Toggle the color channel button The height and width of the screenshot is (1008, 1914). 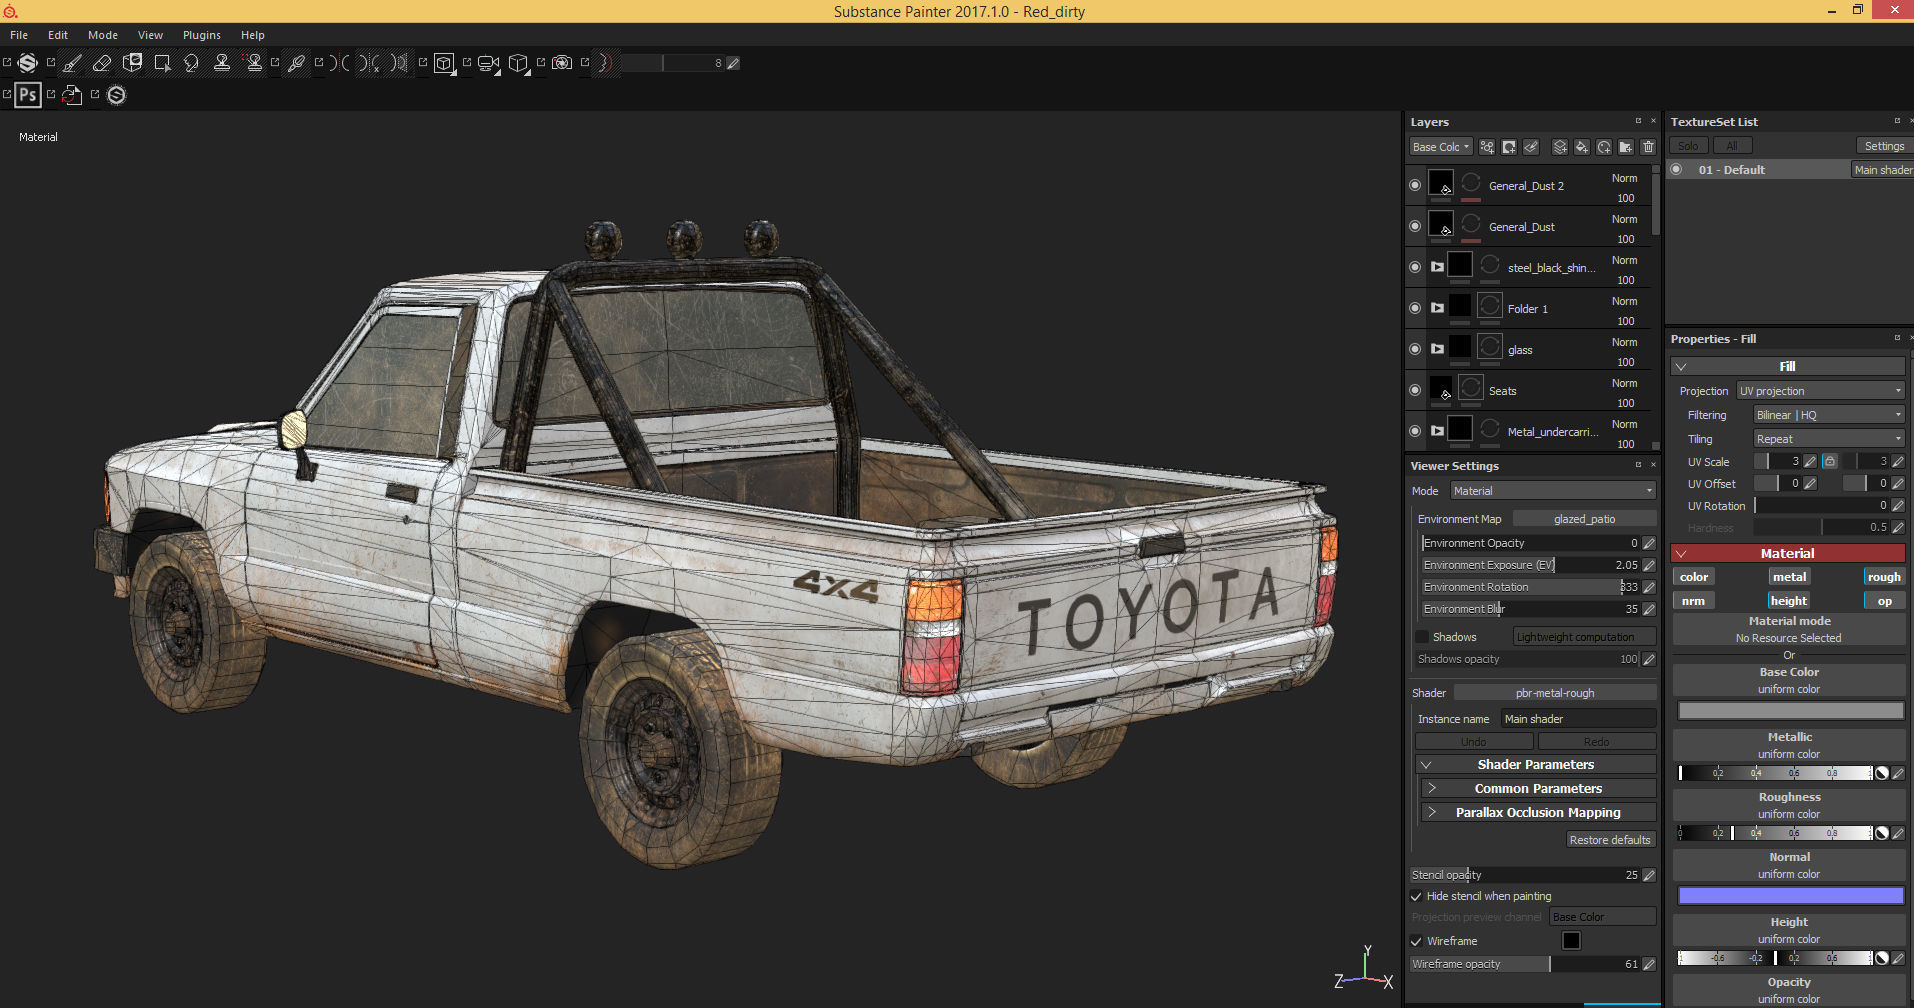[x=1694, y=577]
